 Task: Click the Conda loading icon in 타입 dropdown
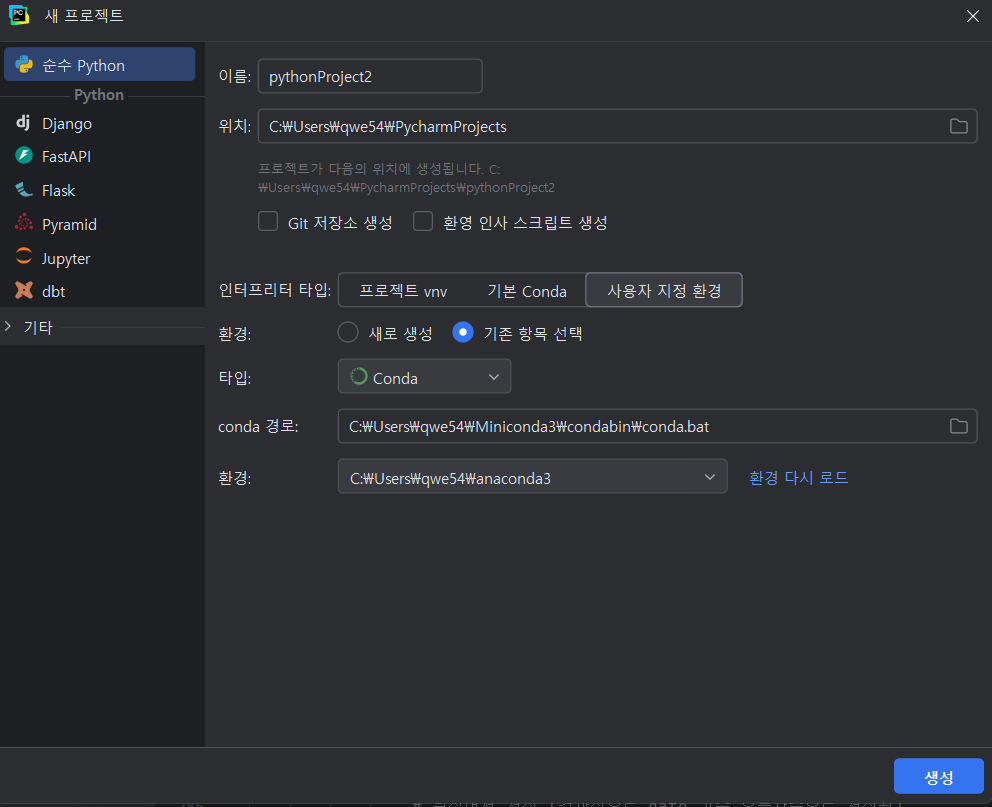[359, 377]
